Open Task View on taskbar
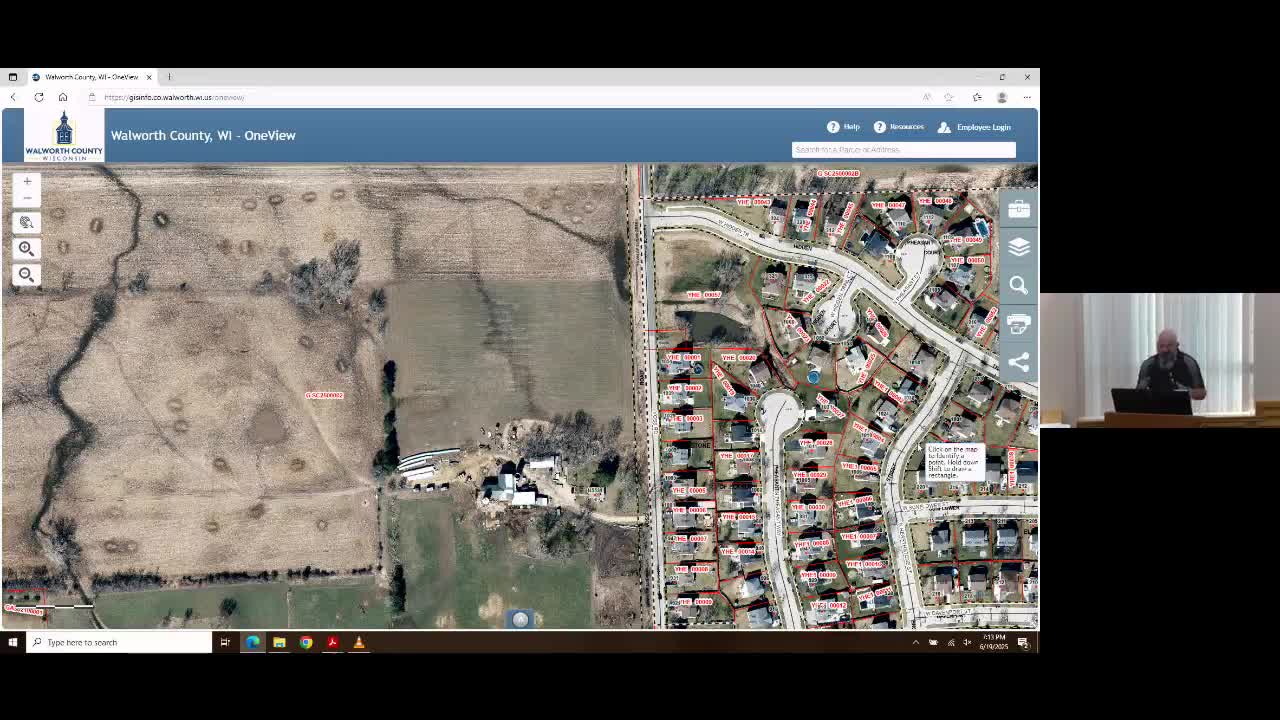Image resolution: width=1280 pixels, height=720 pixels. tap(225, 642)
